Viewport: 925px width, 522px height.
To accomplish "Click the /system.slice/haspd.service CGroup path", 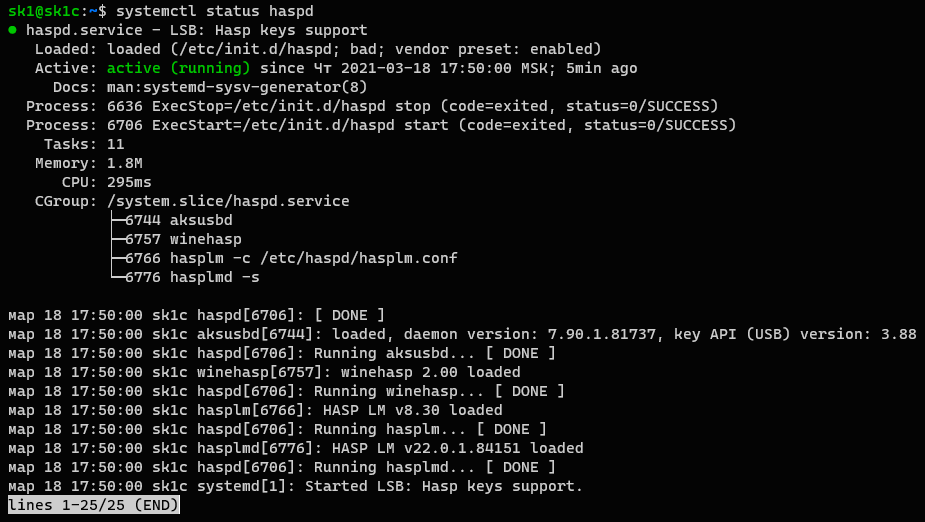I will [228, 201].
